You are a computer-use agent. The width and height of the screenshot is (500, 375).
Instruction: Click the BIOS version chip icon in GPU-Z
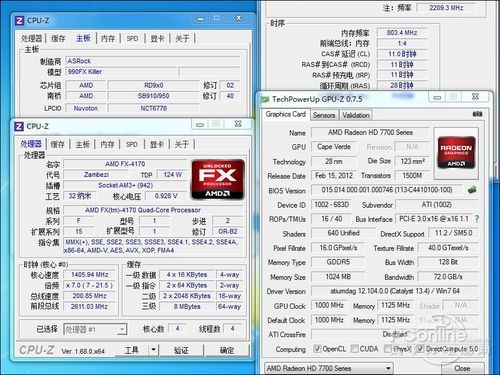click(472, 190)
